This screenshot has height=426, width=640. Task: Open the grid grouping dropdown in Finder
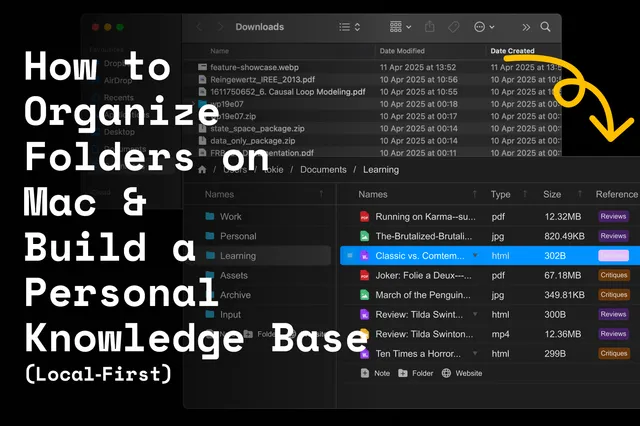pyautogui.click(x=400, y=27)
